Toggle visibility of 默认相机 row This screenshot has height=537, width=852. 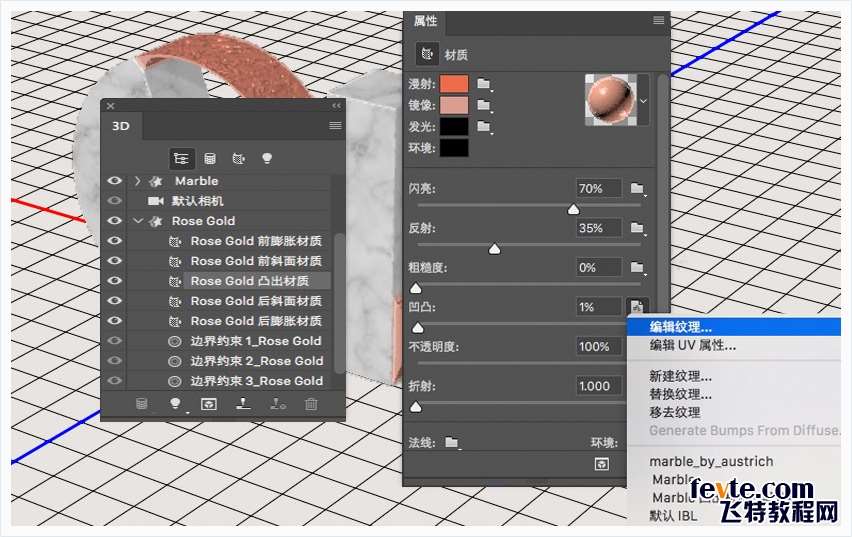click(115, 201)
